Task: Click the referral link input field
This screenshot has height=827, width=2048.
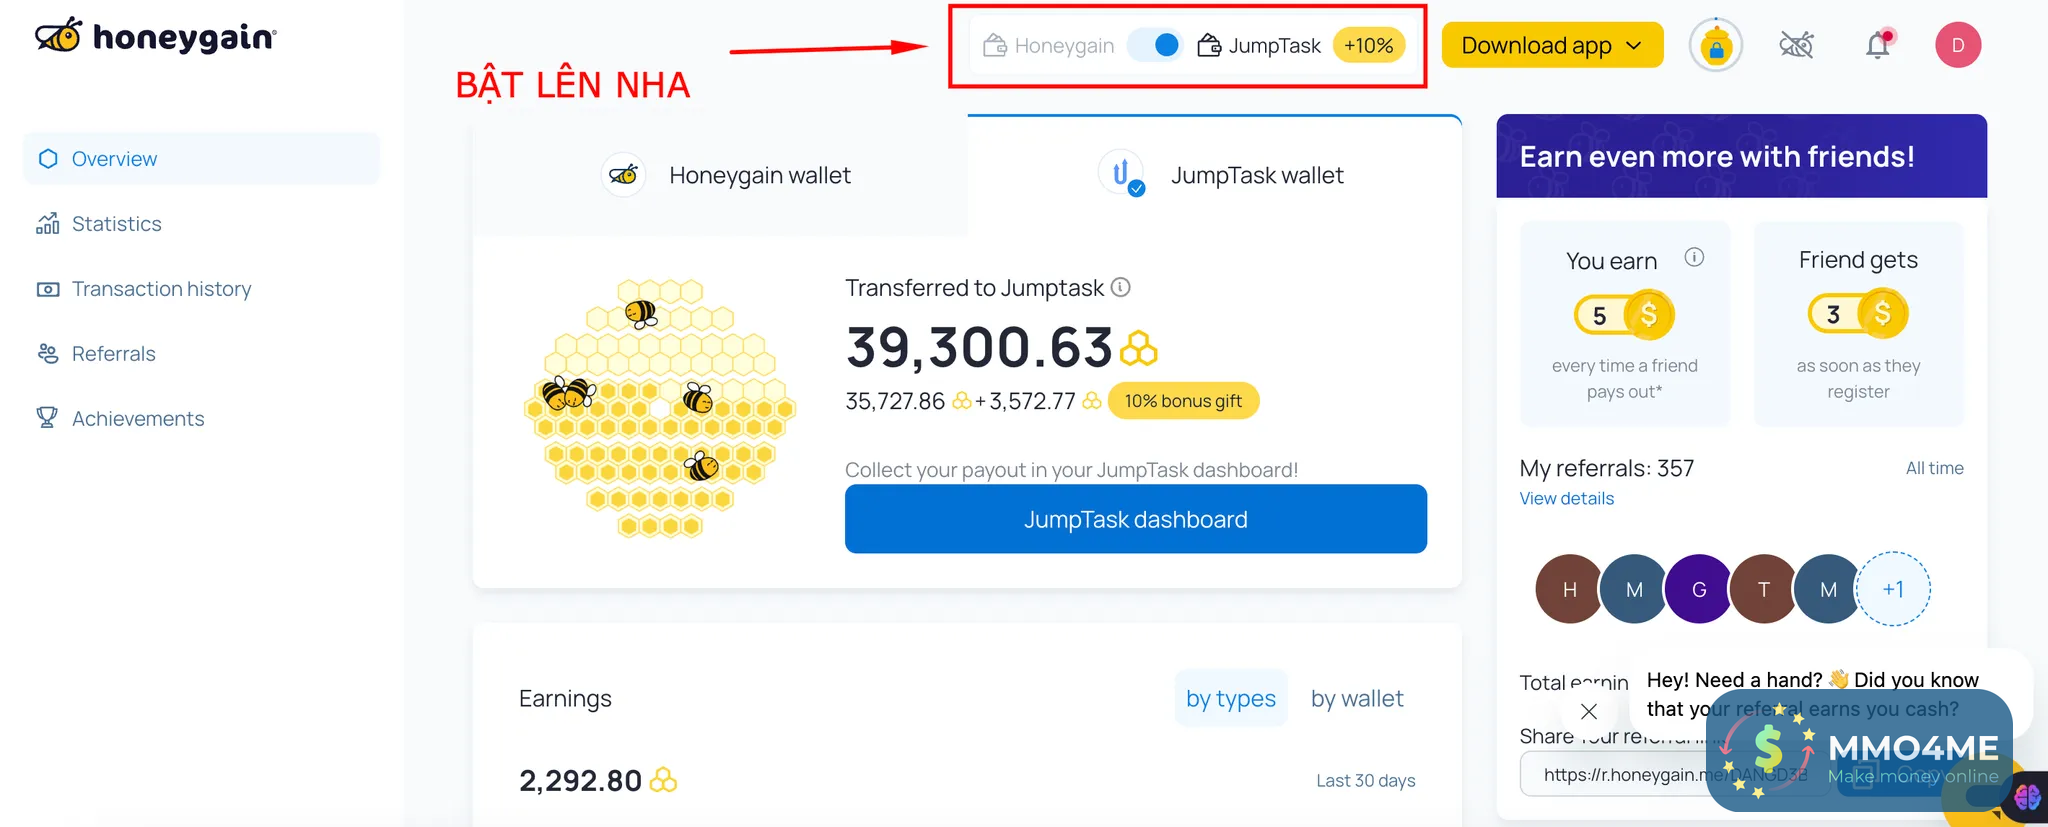Action: (x=1620, y=774)
